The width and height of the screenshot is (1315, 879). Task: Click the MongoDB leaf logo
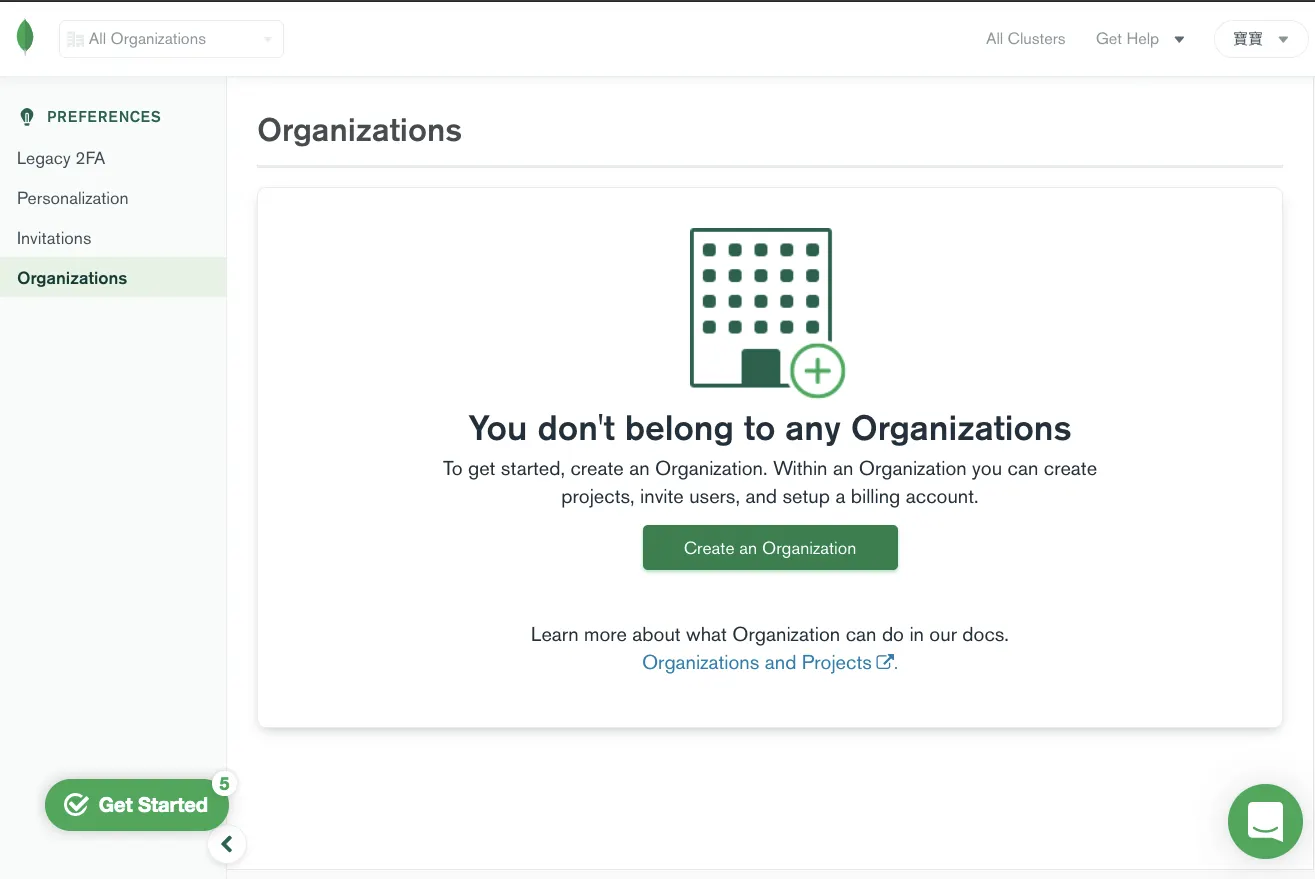click(x=25, y=38)
